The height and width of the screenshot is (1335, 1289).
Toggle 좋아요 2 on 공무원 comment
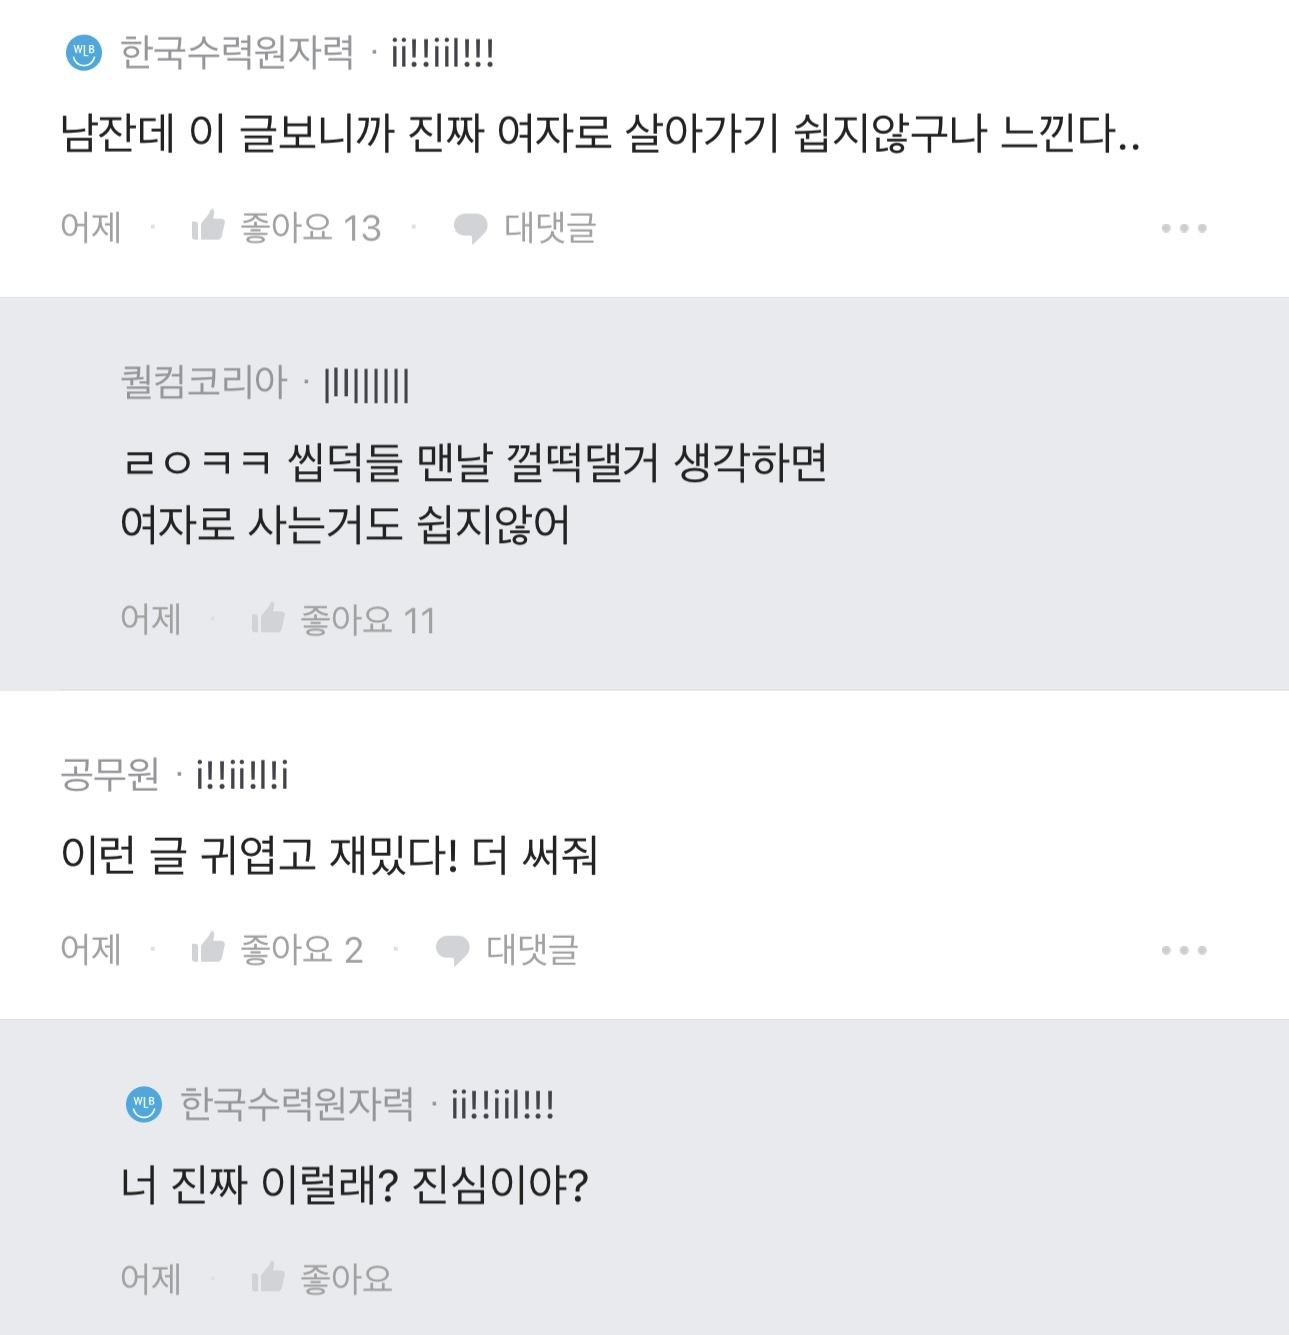point(302,950)
